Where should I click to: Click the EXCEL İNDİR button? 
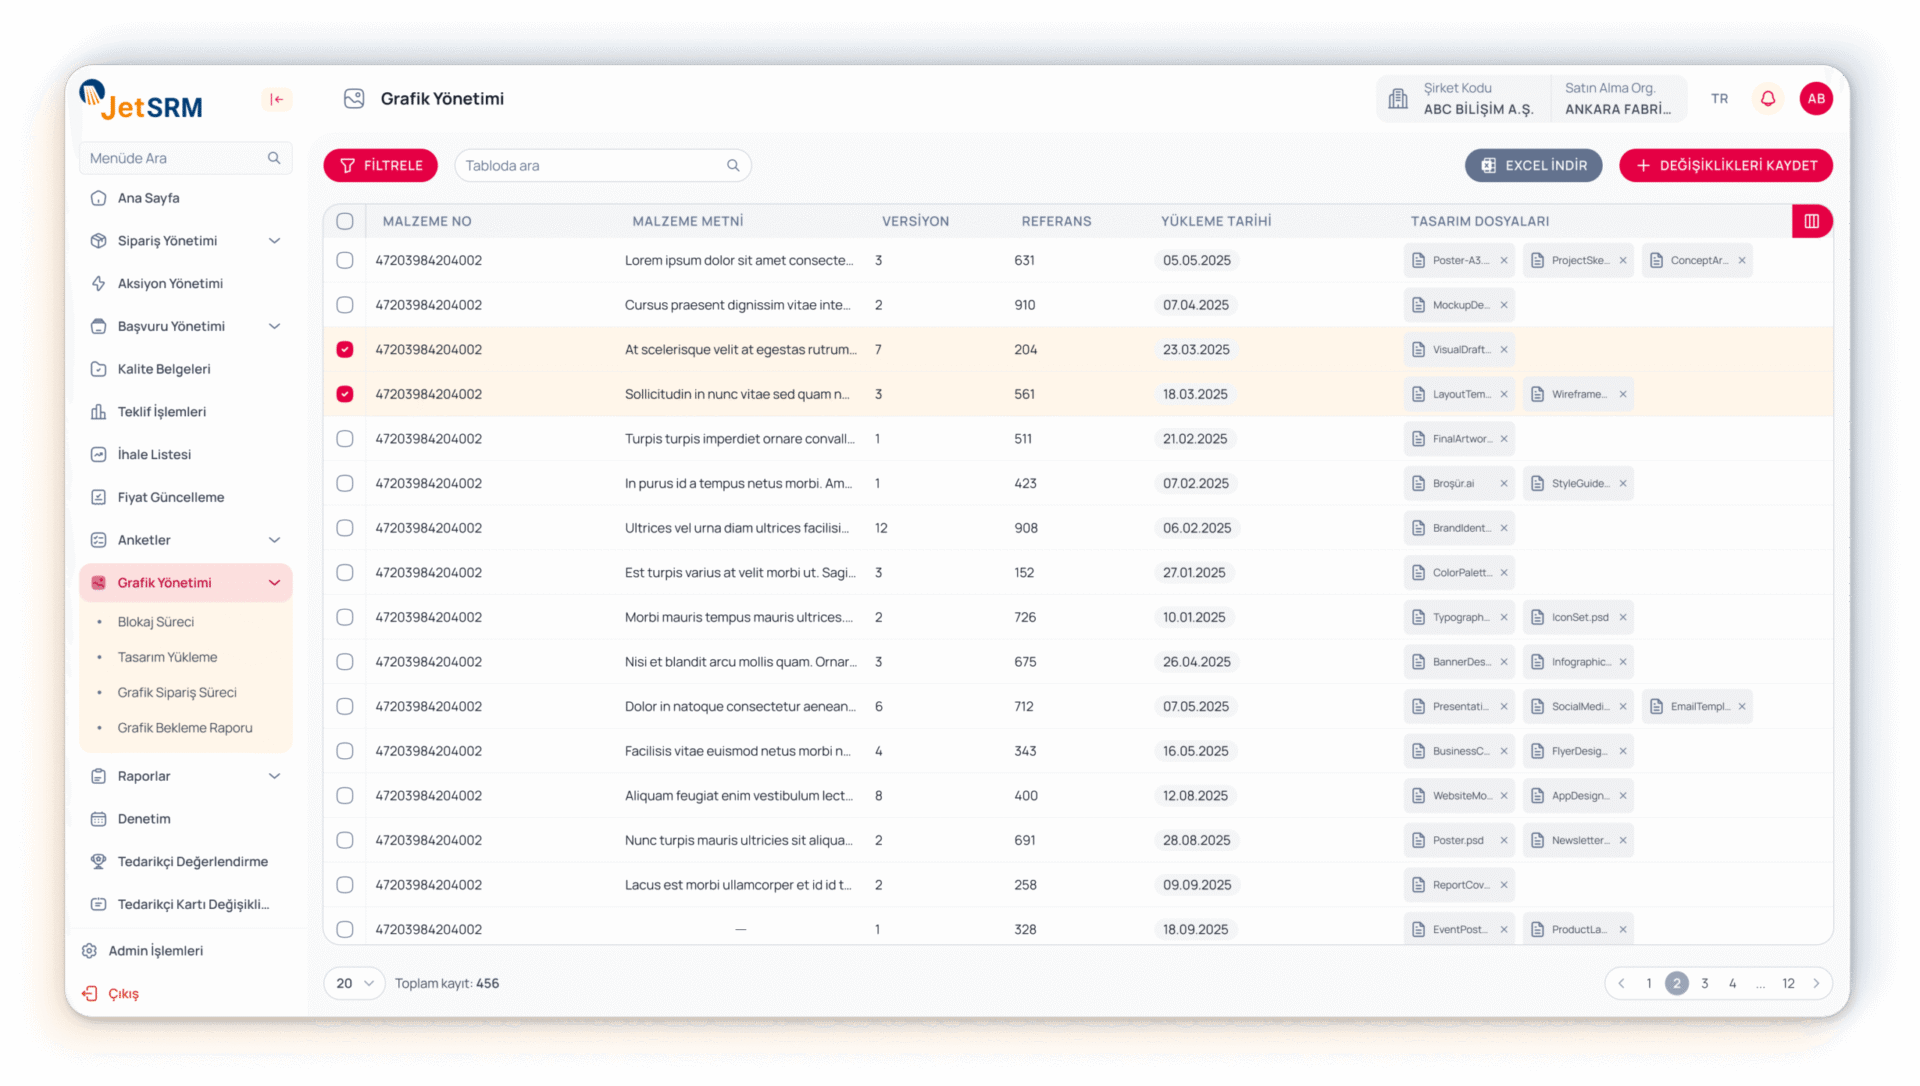point(1533,165)
